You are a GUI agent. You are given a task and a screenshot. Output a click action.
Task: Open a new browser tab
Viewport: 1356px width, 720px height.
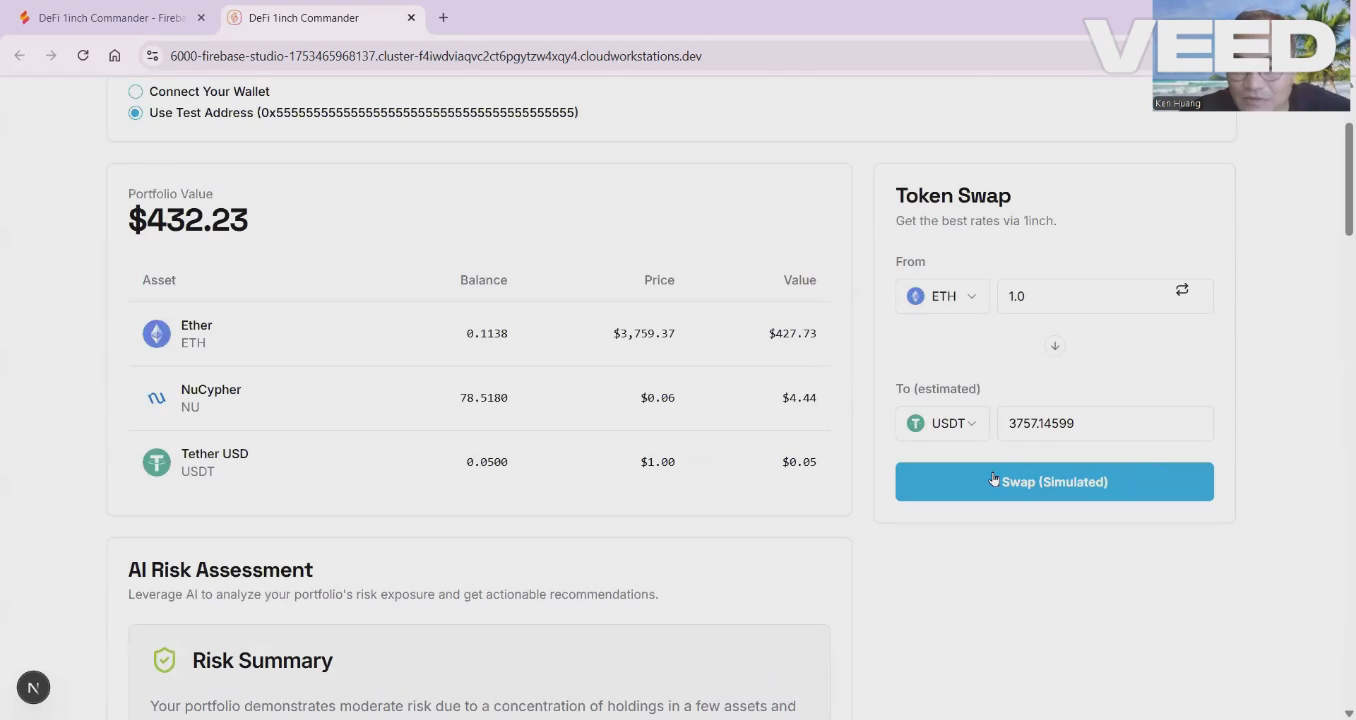443,18
